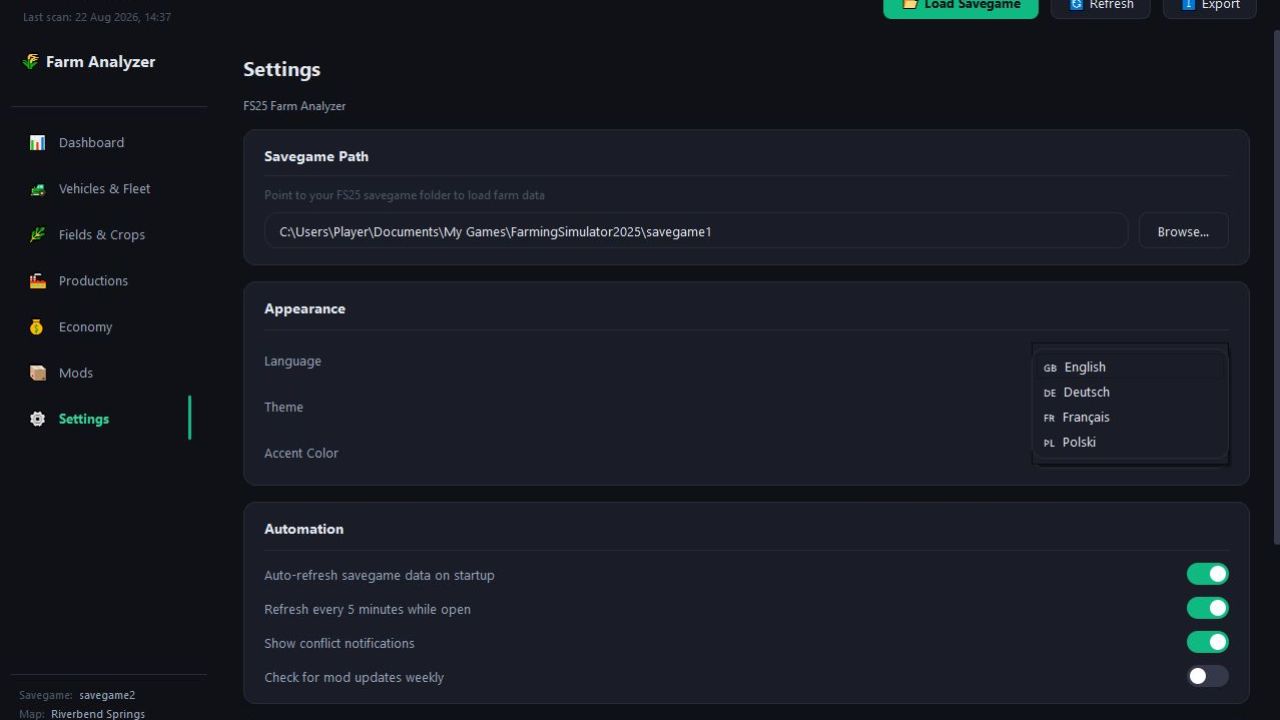Viewport: 1280px width, 720px height.
Task: Click the Browse... button
Action: (x=1183, y=231)
